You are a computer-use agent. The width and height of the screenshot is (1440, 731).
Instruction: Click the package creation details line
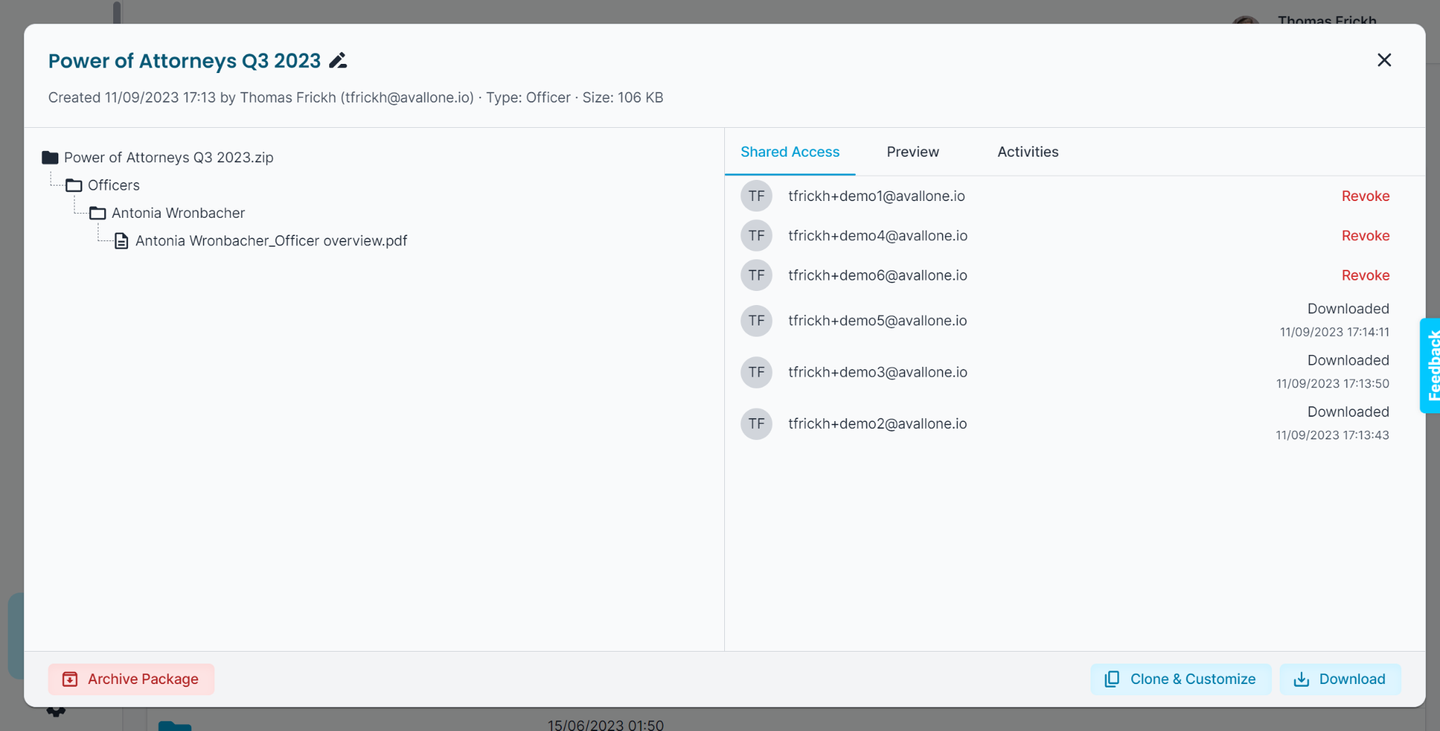click(356, 97)
